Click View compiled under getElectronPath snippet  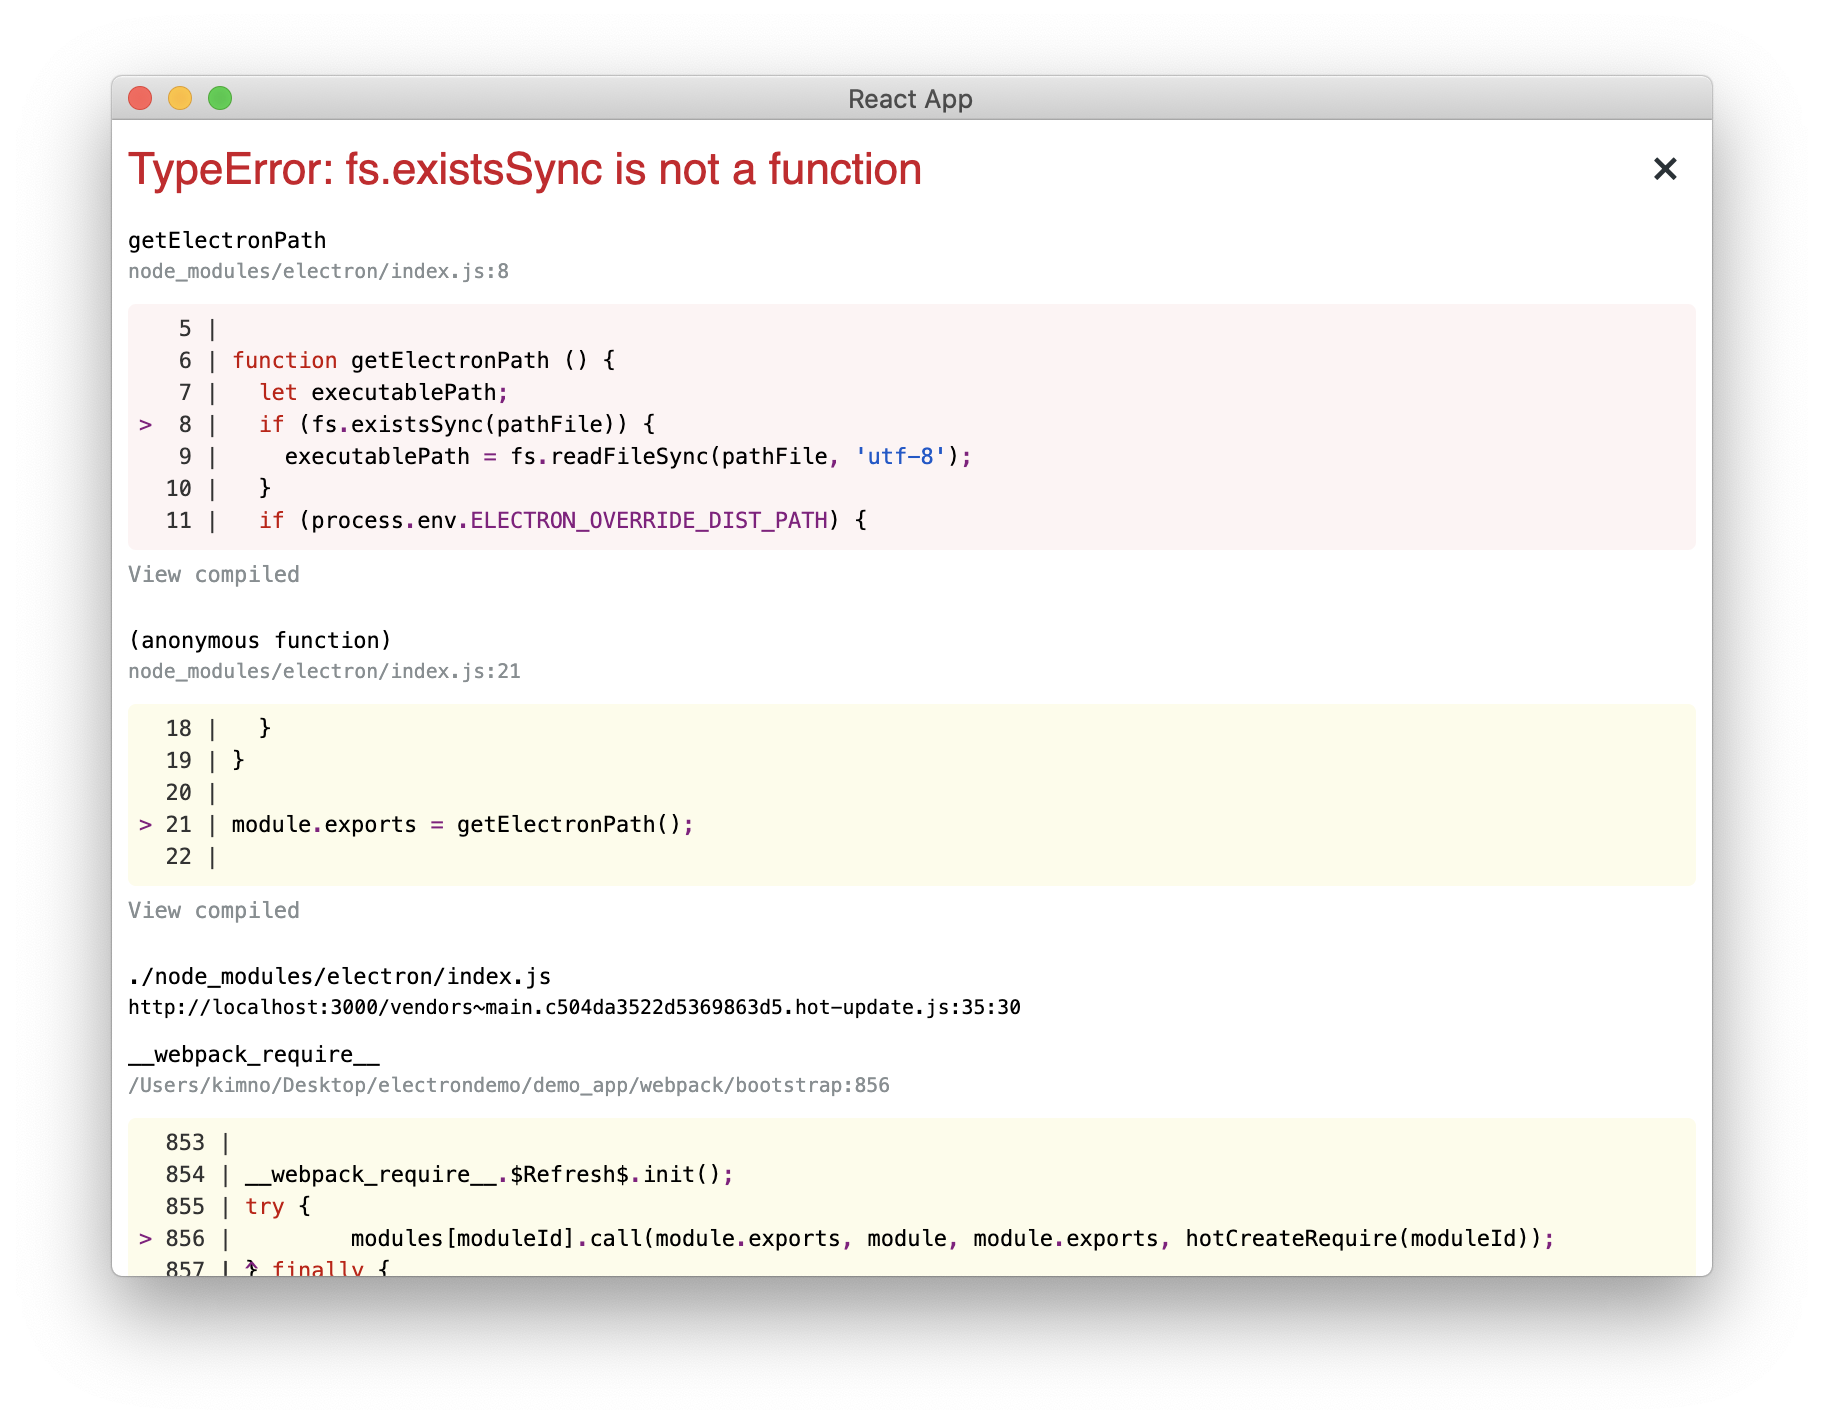[x=214, y=574]
